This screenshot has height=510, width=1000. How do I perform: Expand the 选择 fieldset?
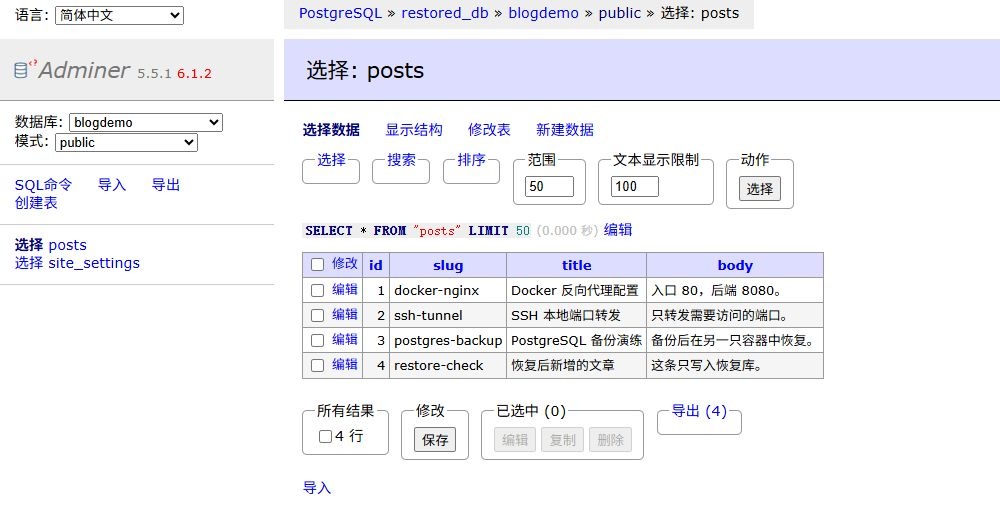point(331,160)
